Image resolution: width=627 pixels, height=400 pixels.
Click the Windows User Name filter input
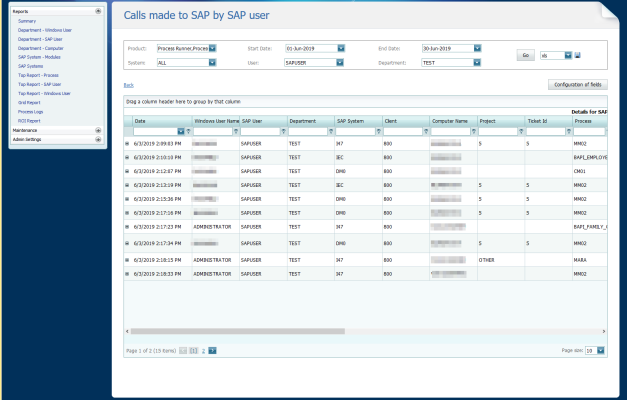click(213, 131)
